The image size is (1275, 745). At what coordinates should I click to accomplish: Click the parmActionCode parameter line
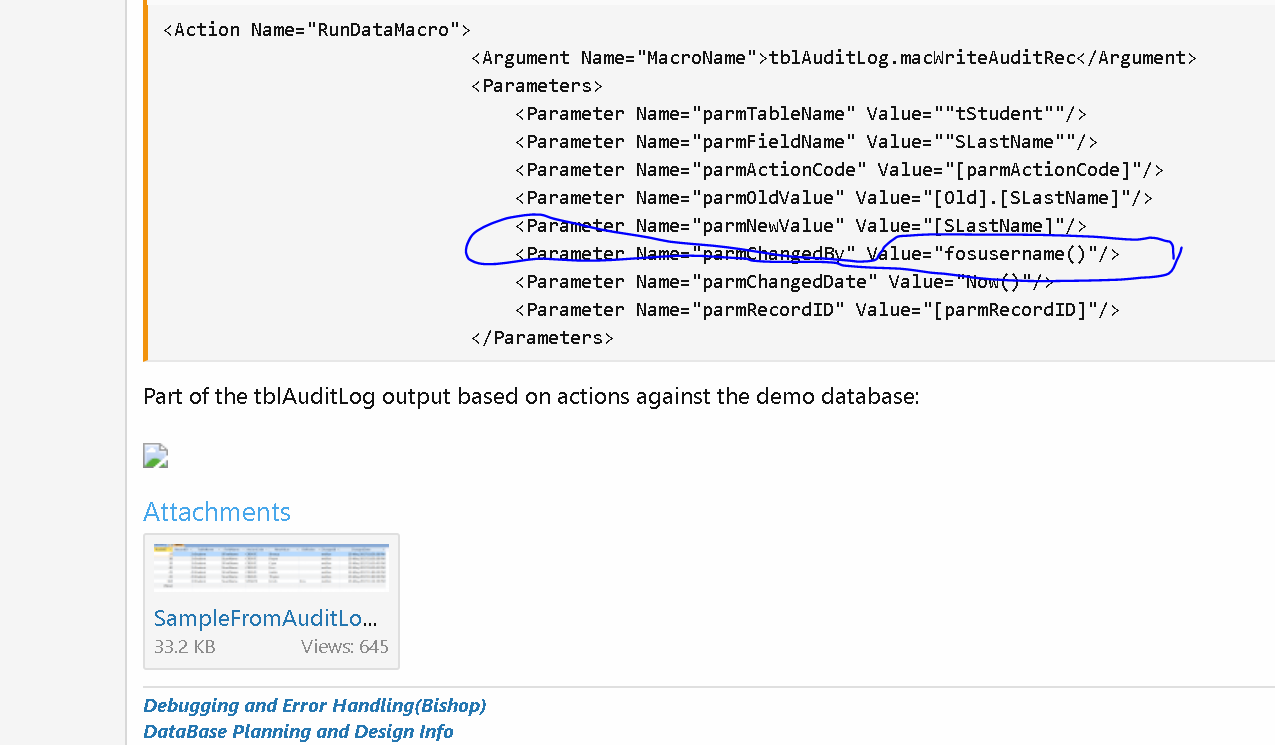tap(839, 170)
